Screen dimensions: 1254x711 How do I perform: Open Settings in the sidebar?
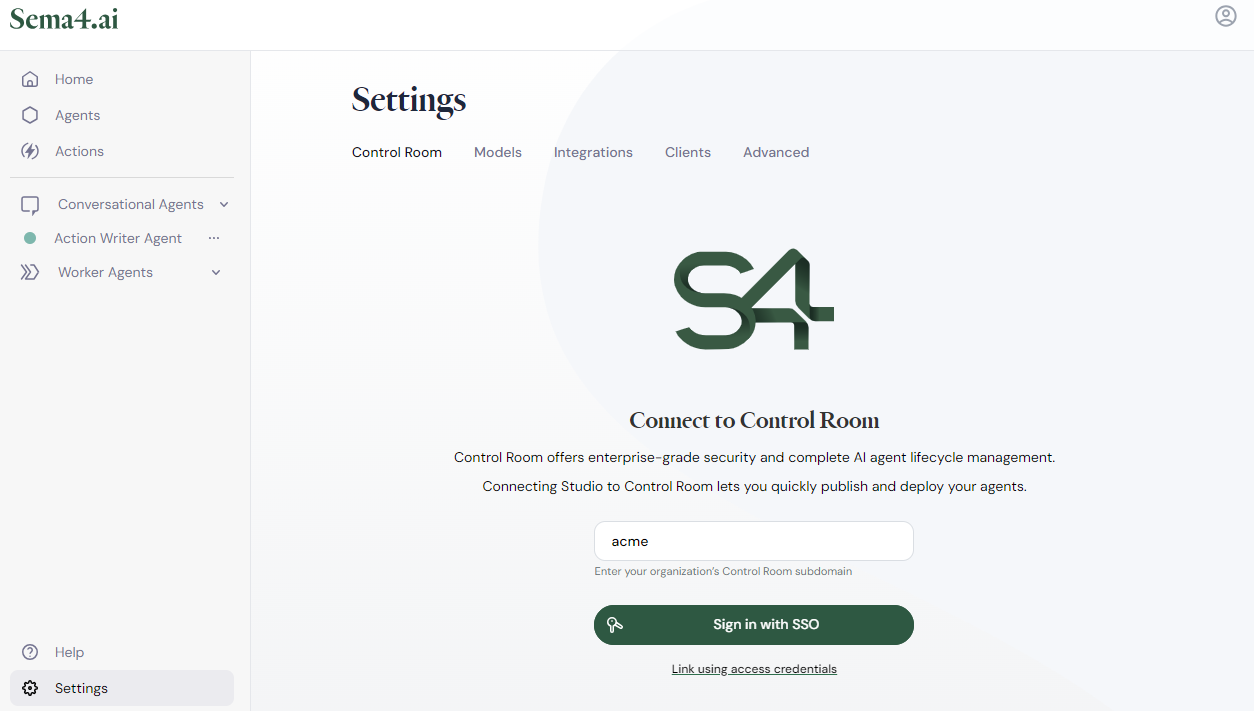pyautogui.click(x=122, y=688)
